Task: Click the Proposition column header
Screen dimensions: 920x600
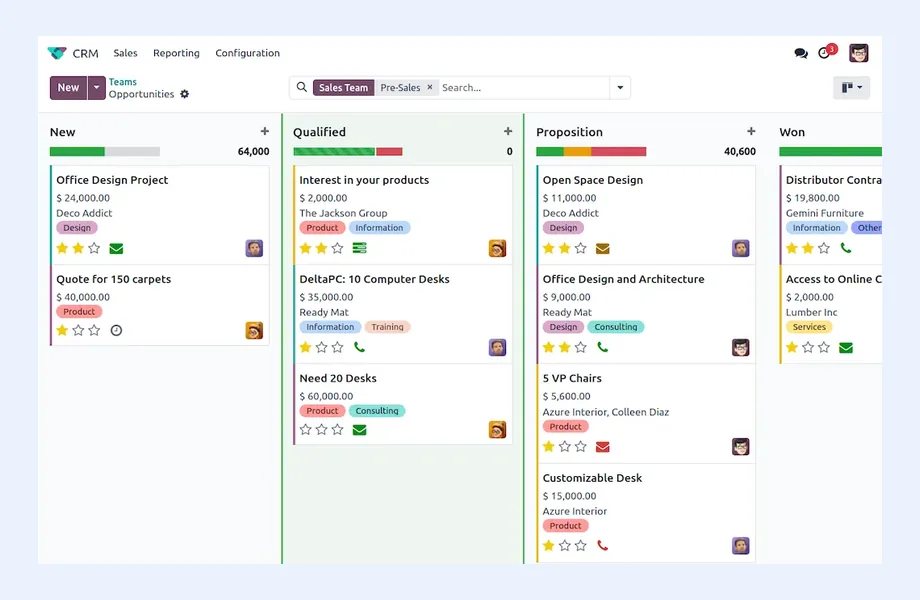Action: (569, 132)
